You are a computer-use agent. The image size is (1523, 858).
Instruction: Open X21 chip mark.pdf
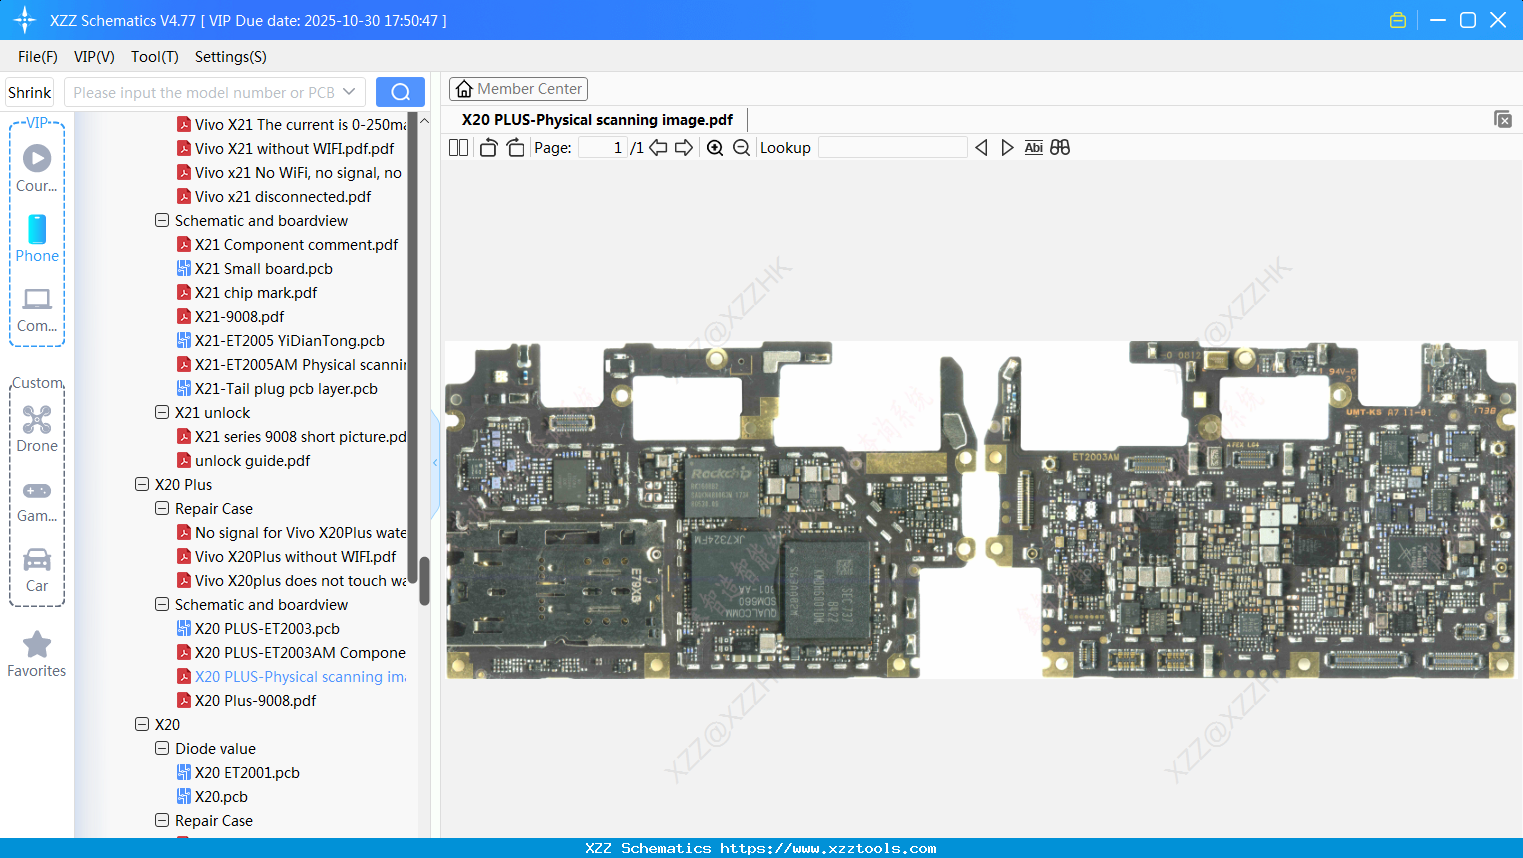coord(256,292)
